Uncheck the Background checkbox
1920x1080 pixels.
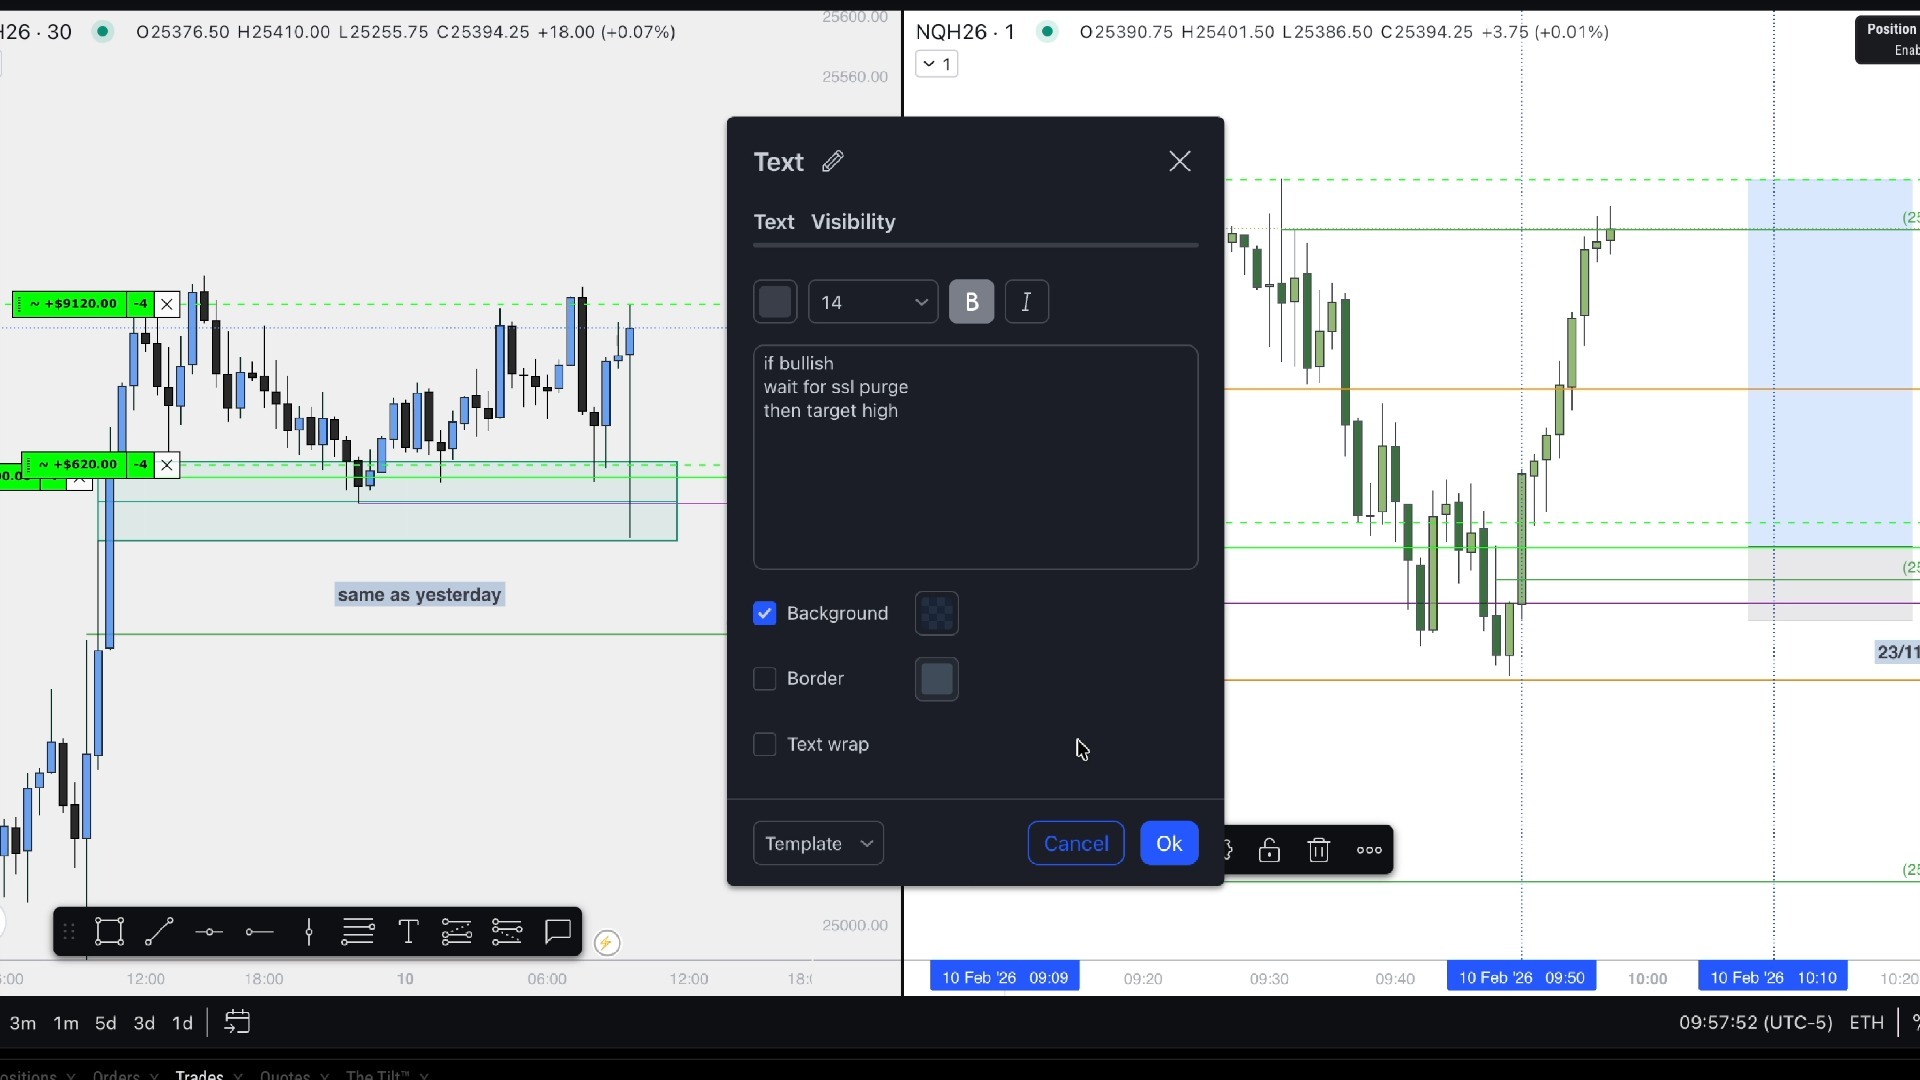pyautogui.click(x=765, y=613)
